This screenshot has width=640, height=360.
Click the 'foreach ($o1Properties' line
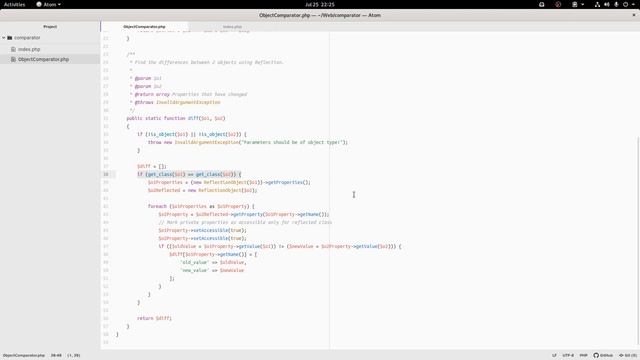pos(201,207)
